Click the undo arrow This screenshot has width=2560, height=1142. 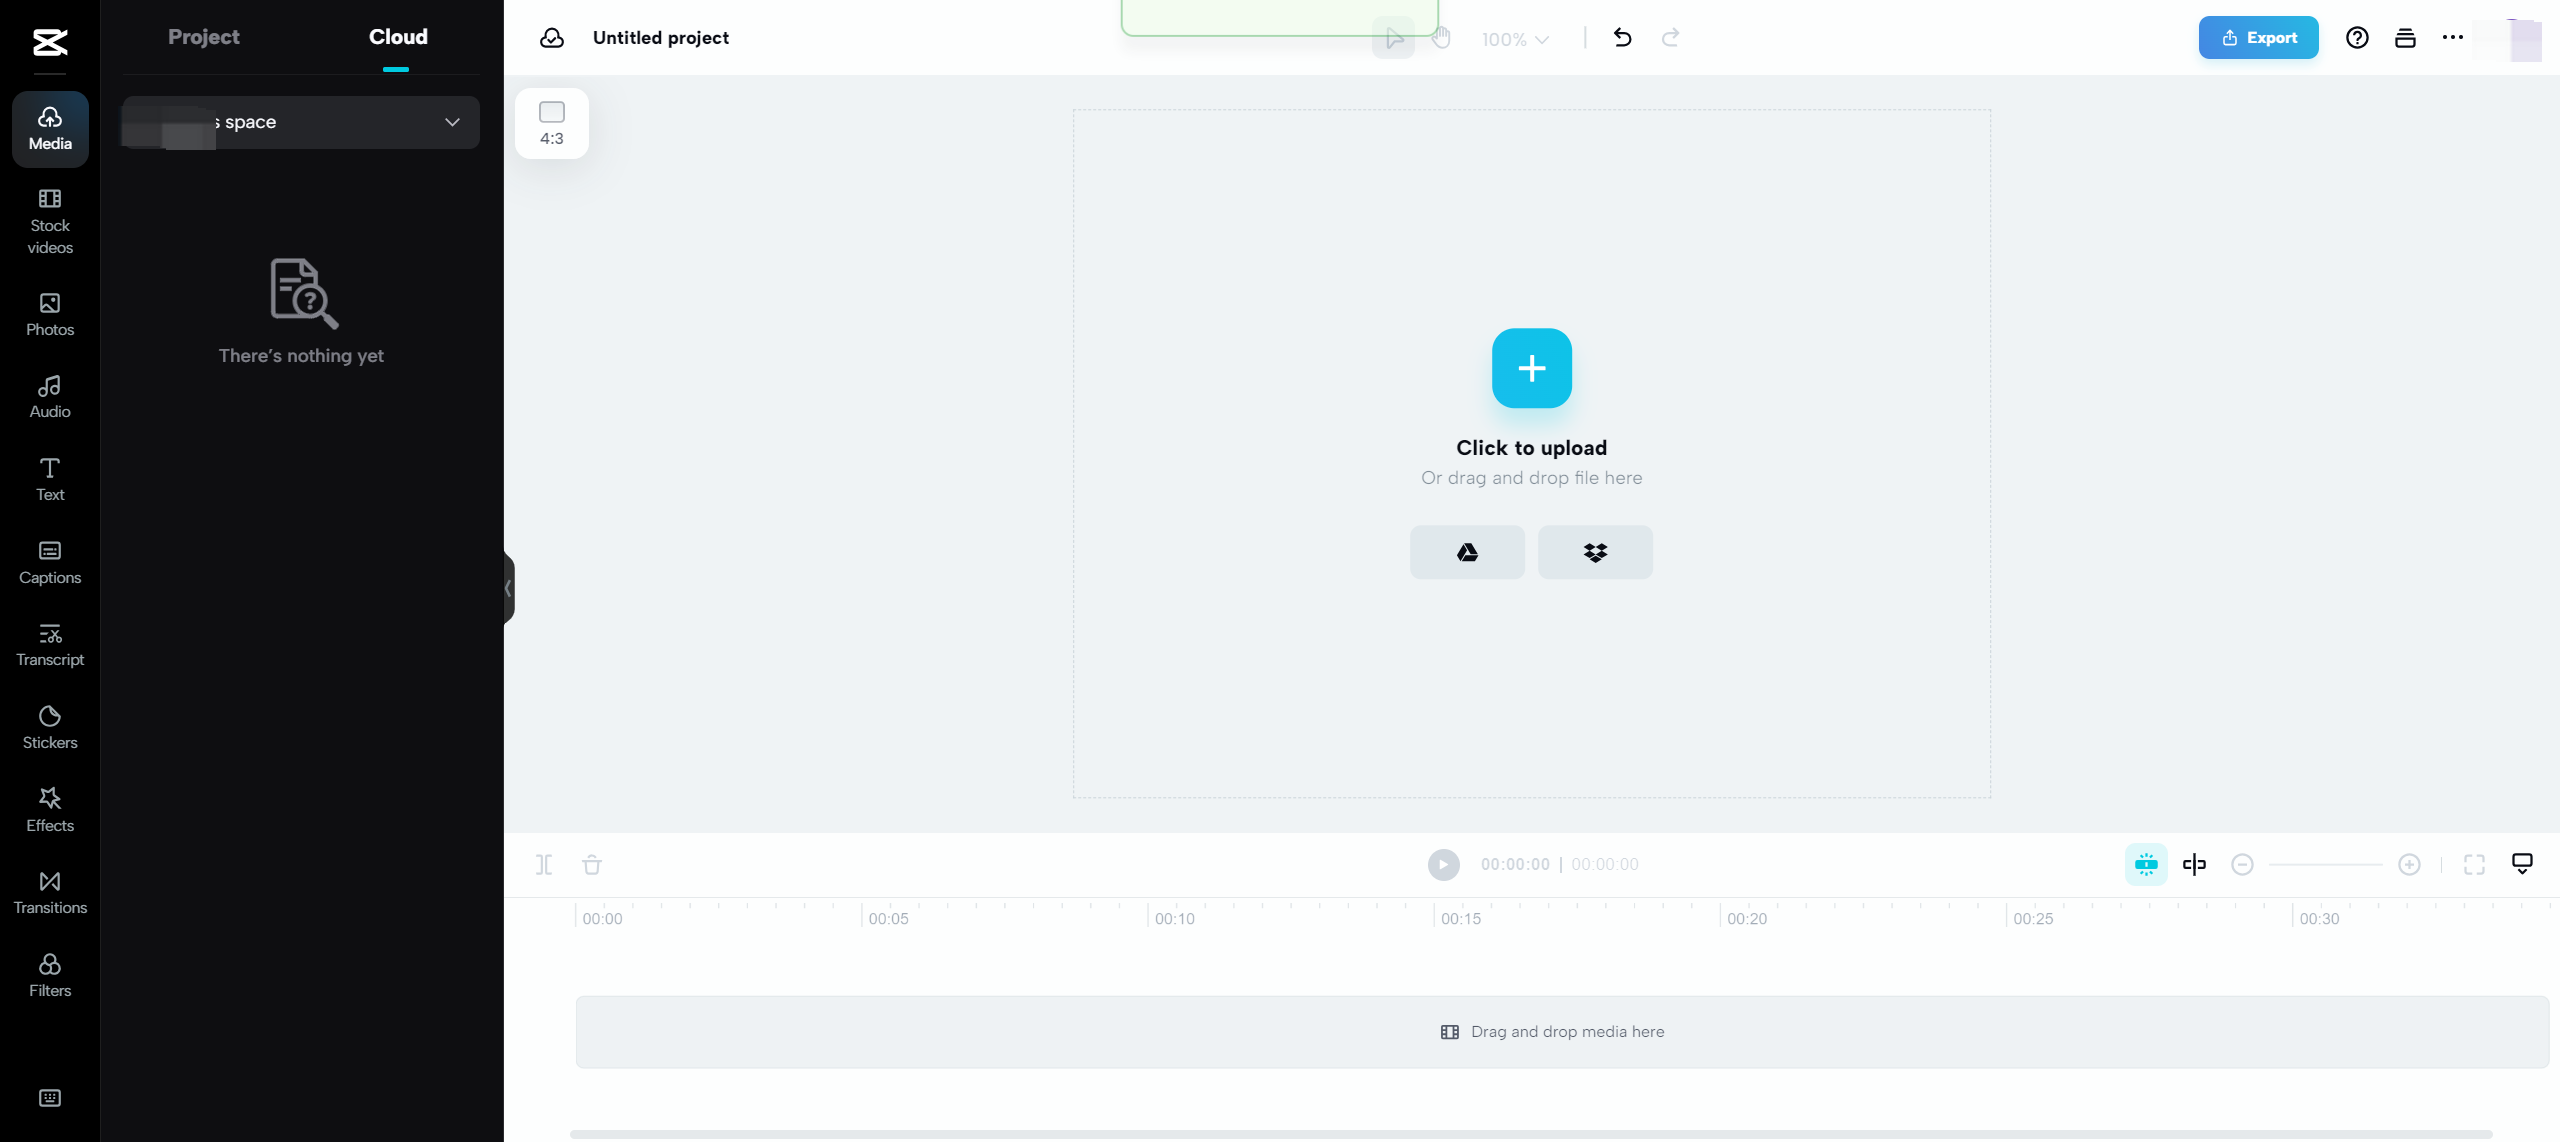click(x=1622, y=38)
